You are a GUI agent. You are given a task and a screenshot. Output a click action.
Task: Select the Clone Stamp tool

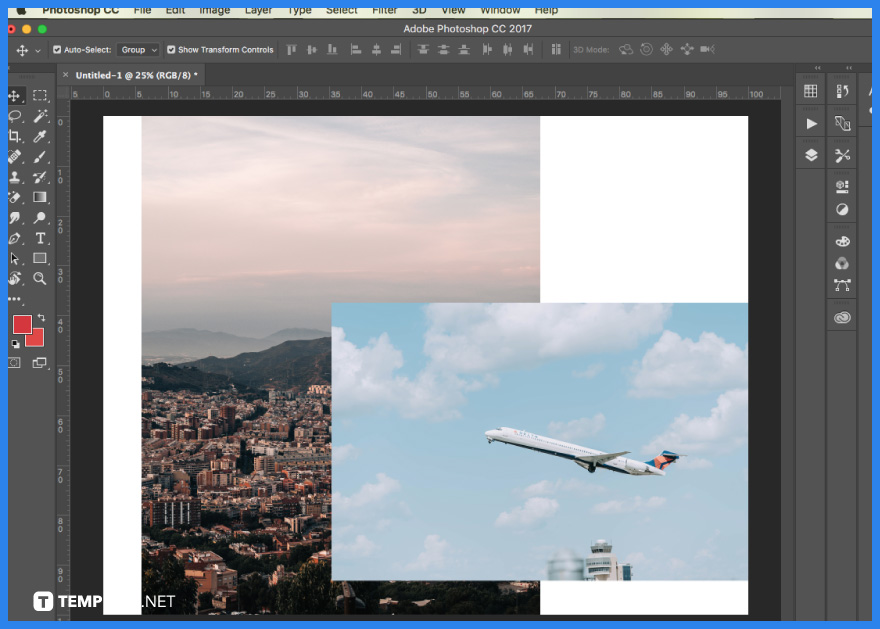[15, 177]
